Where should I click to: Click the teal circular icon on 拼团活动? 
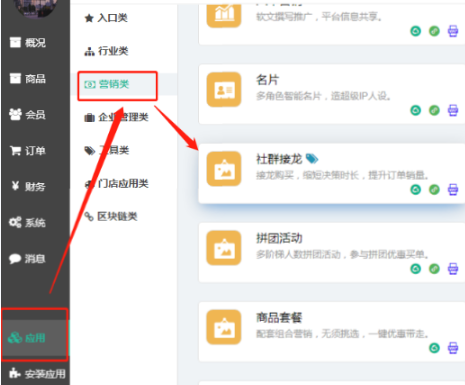415,269
